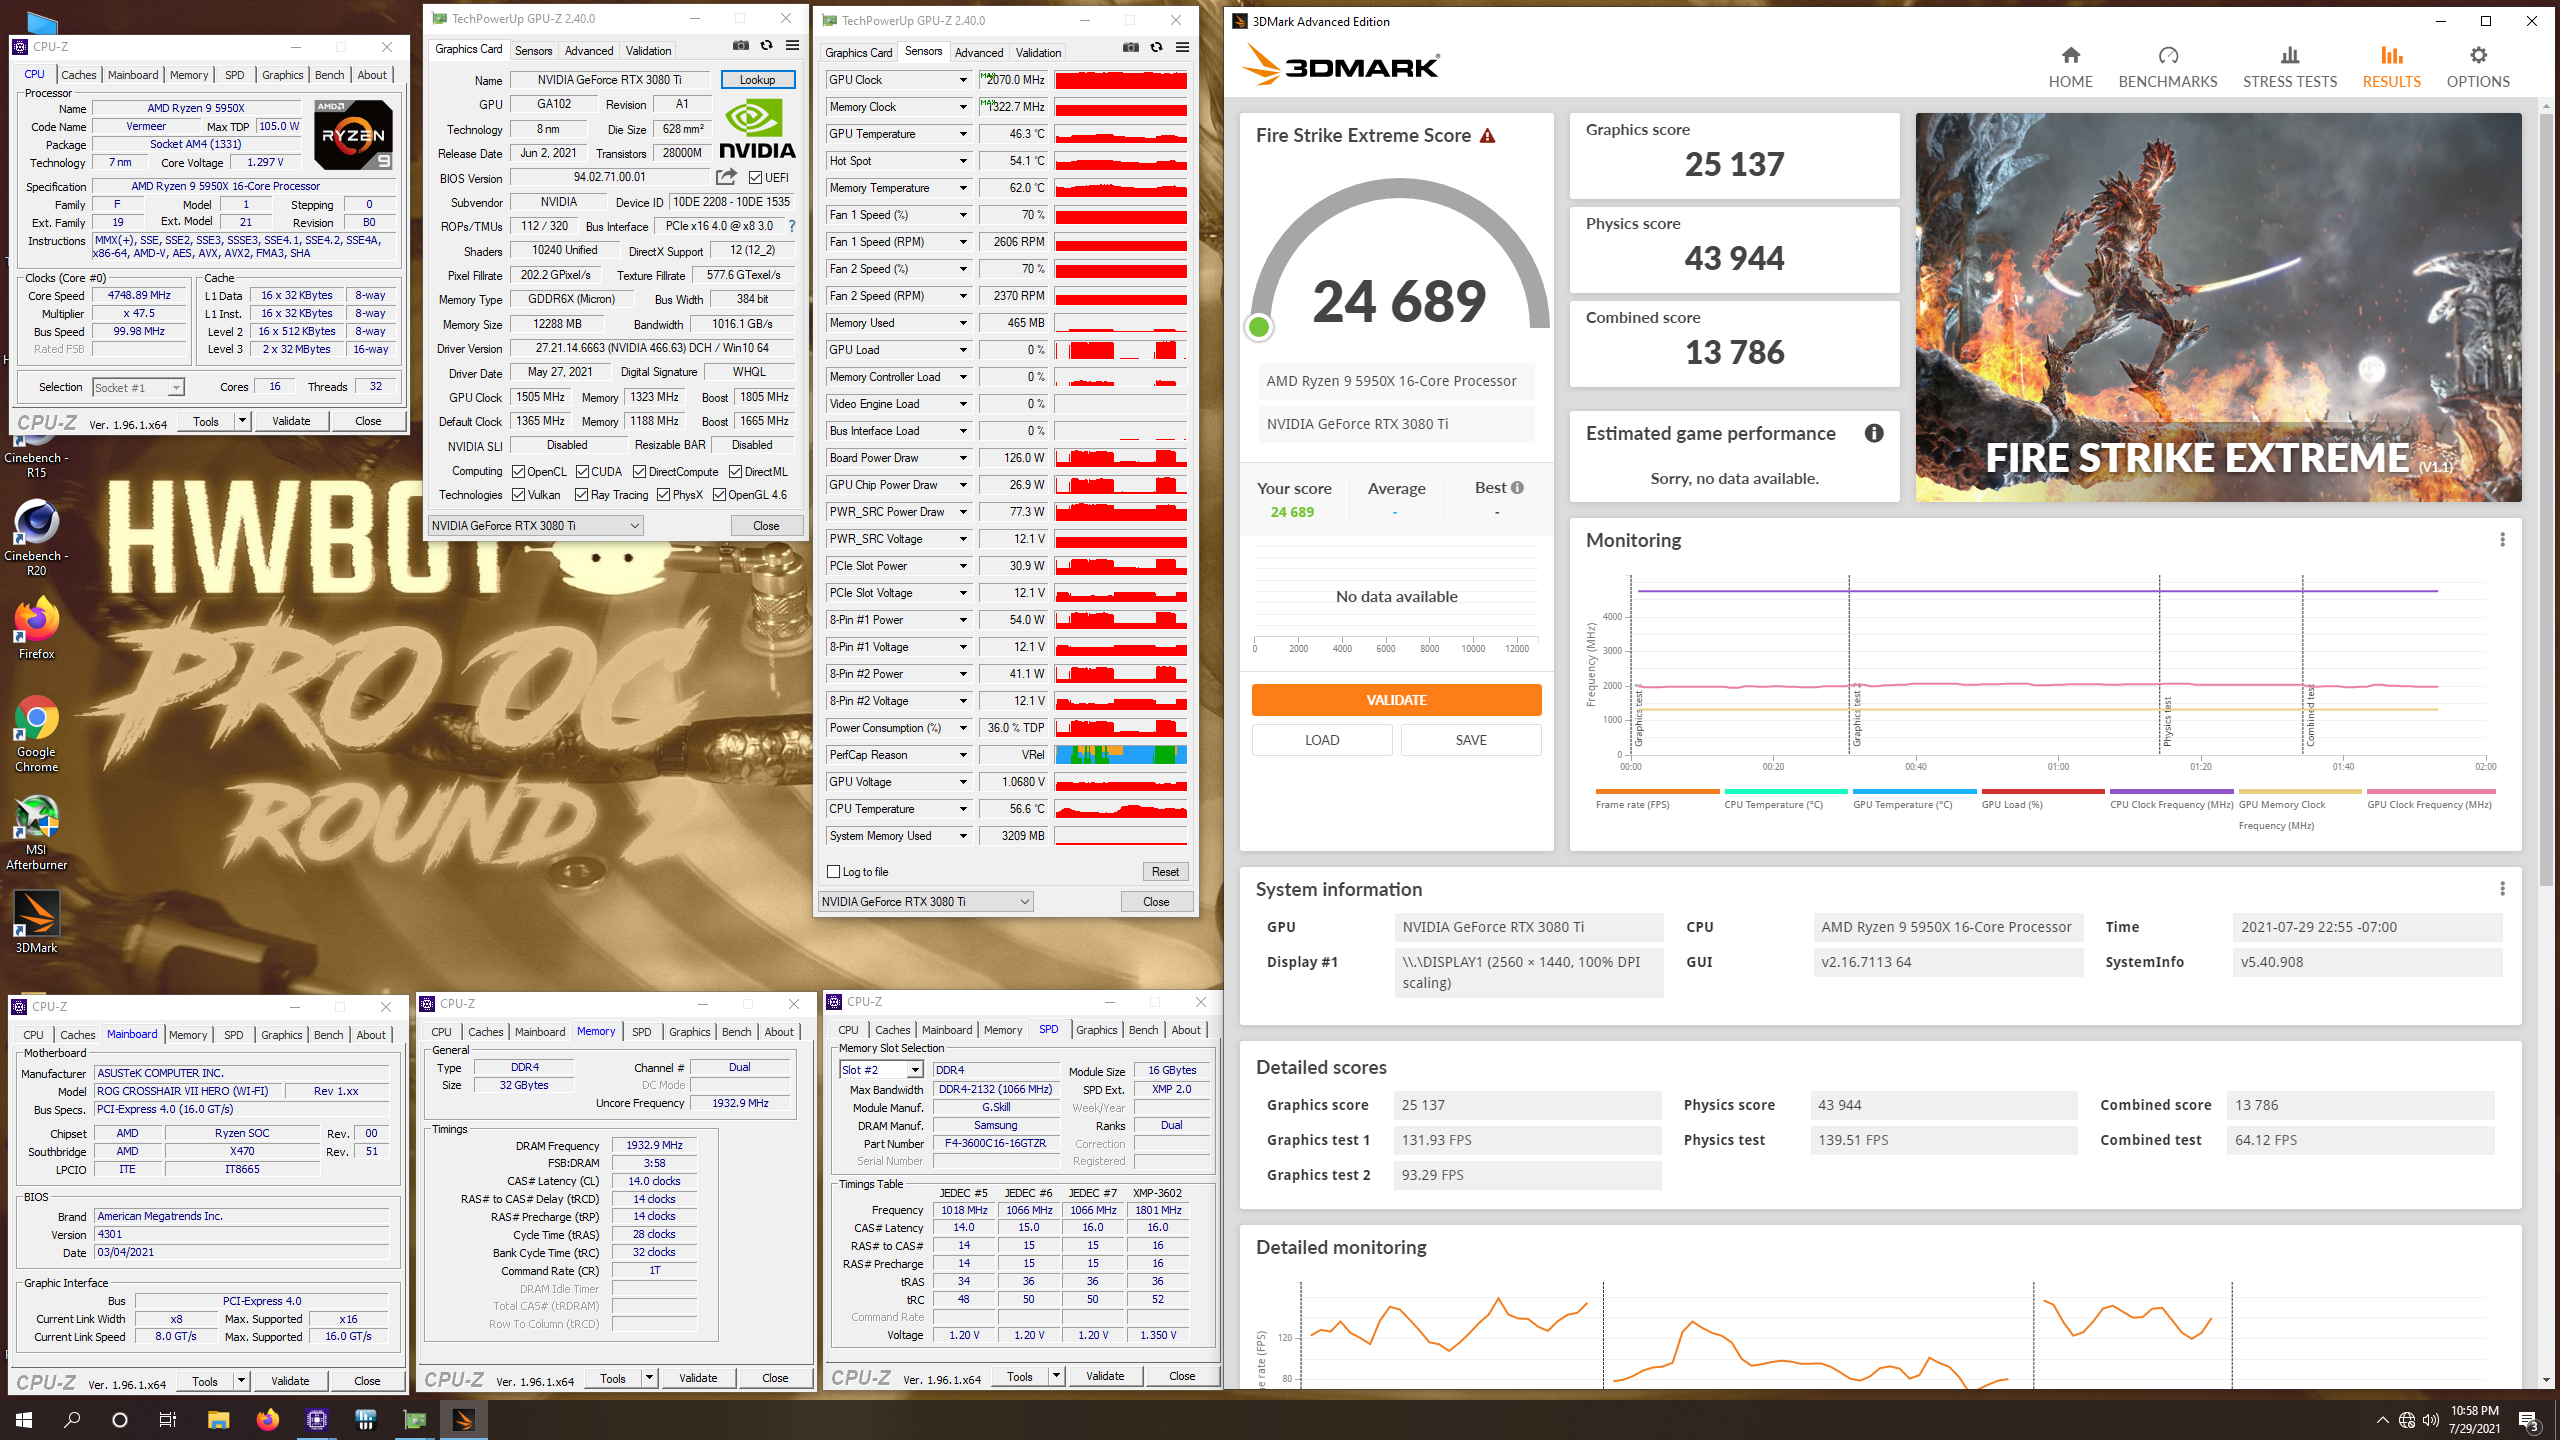The image size is (2560, 1440).
Task: Switch to the Bench tab in top CPU-Z window
Action: click(329, 75)
